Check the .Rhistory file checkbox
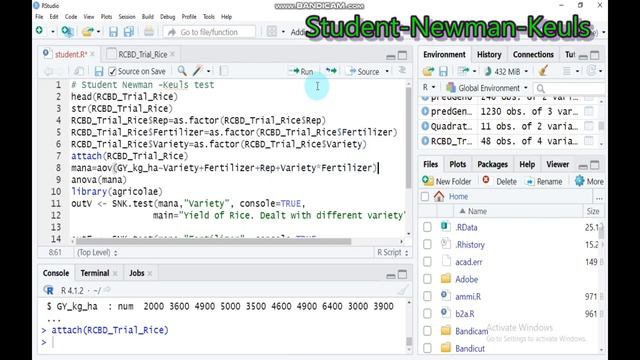Image resolution: width=640 pixels, height=360 pixels. (427, 244)
